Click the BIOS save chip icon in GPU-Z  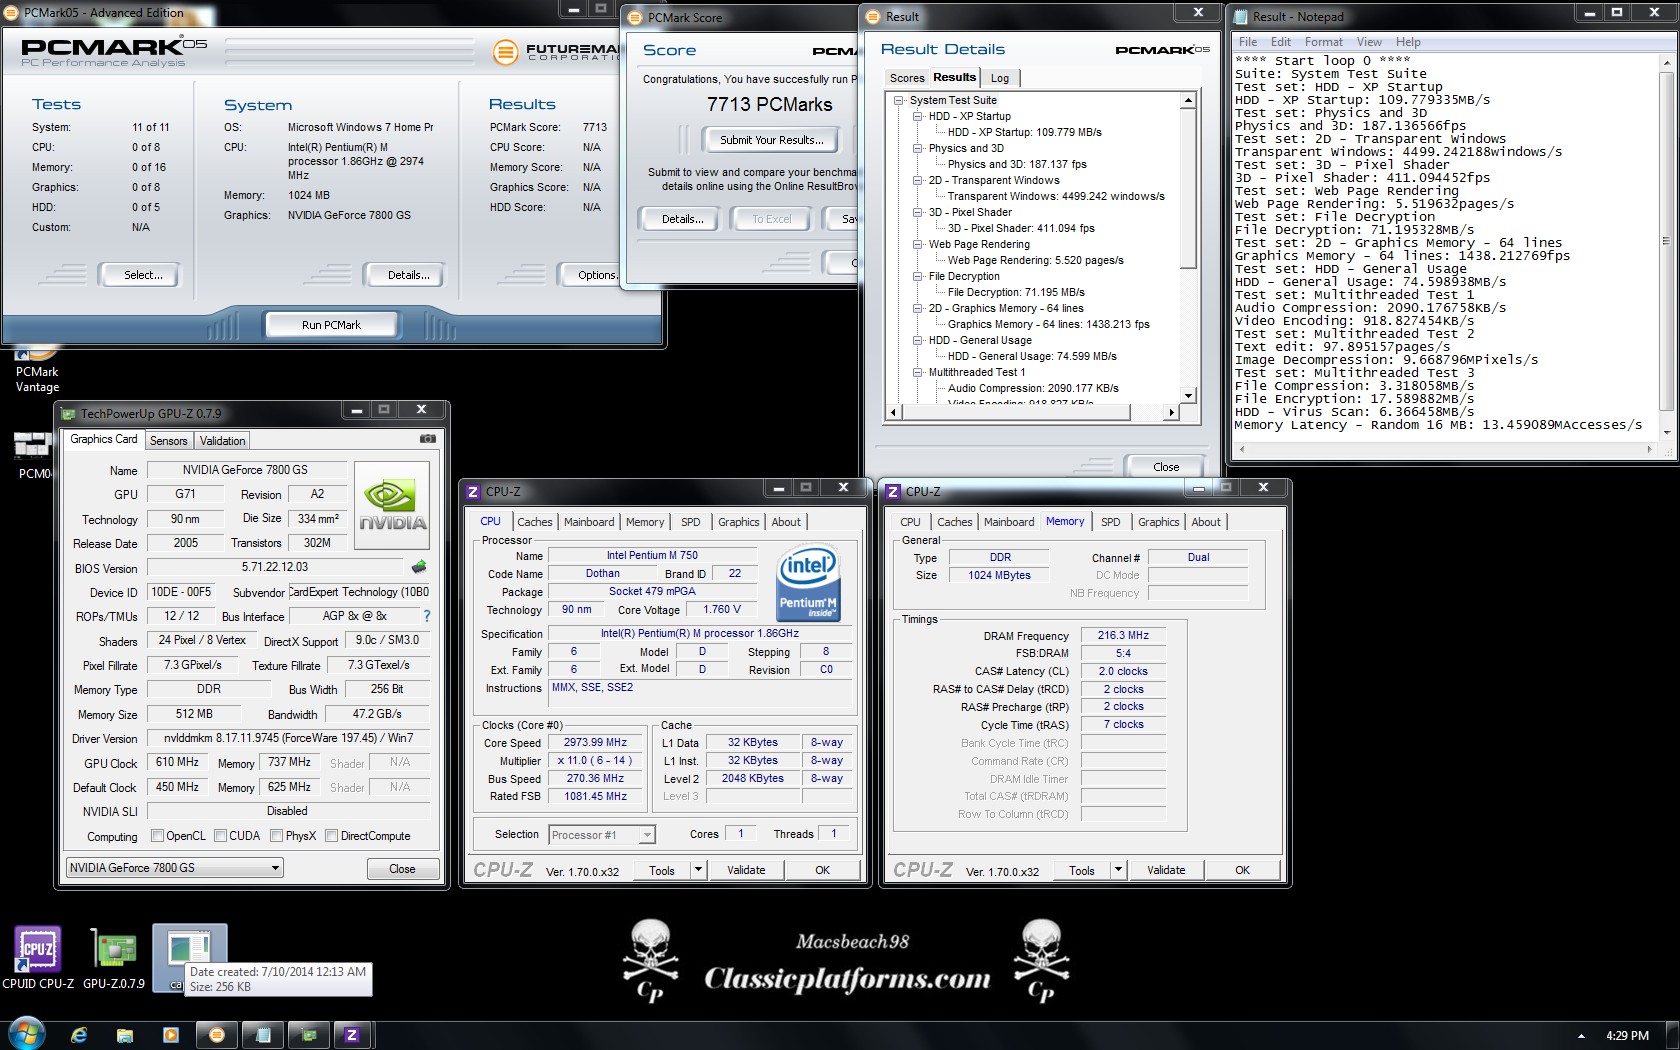(x=419, y=567)
